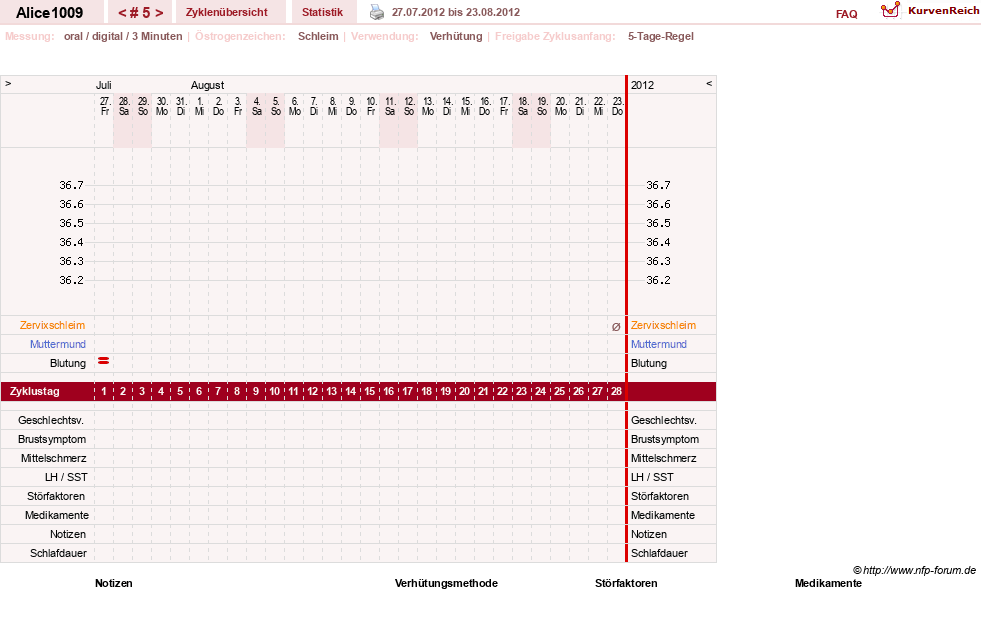
Task: Open the Zyklenübersicht tab
Action: click(x=226, y=12)
